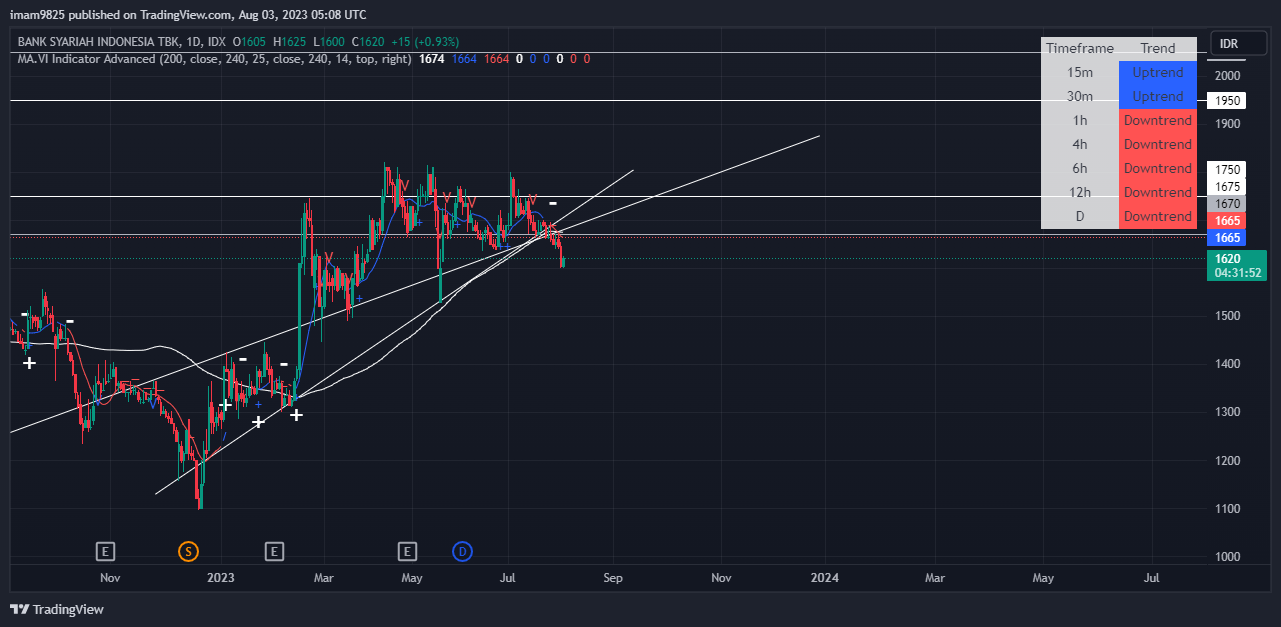Click the Uptrend cell in the 30m row
Image resolution: width=1281 pixels, height=627 pixels.
pyautogui.click(x=1158, y=96)
